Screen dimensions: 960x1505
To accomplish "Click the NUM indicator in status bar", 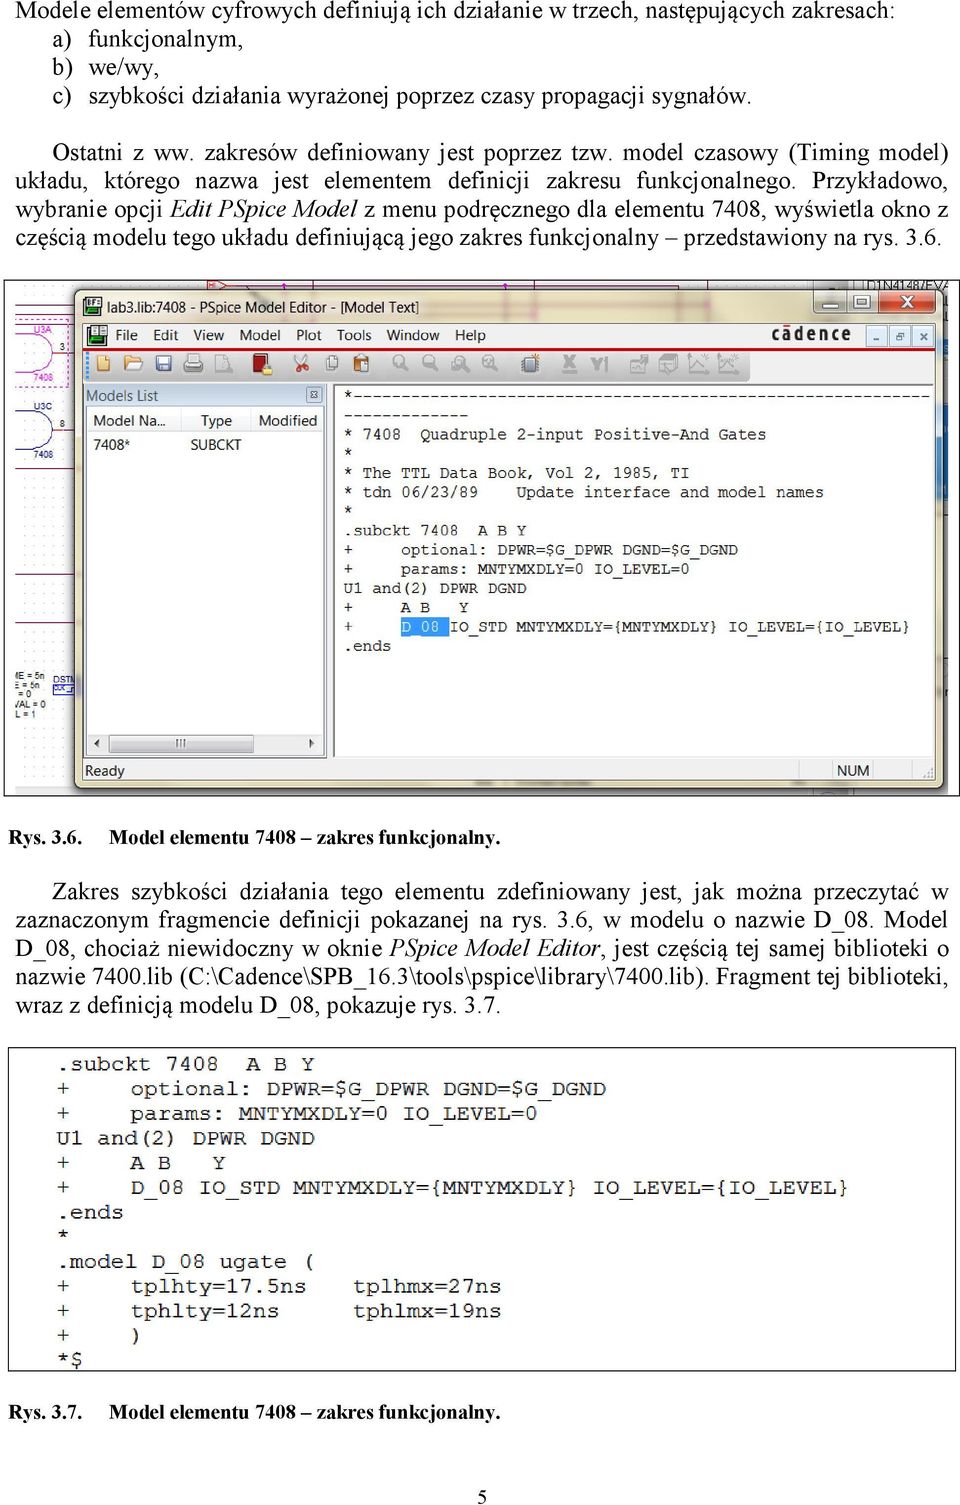I will [853, 770].
